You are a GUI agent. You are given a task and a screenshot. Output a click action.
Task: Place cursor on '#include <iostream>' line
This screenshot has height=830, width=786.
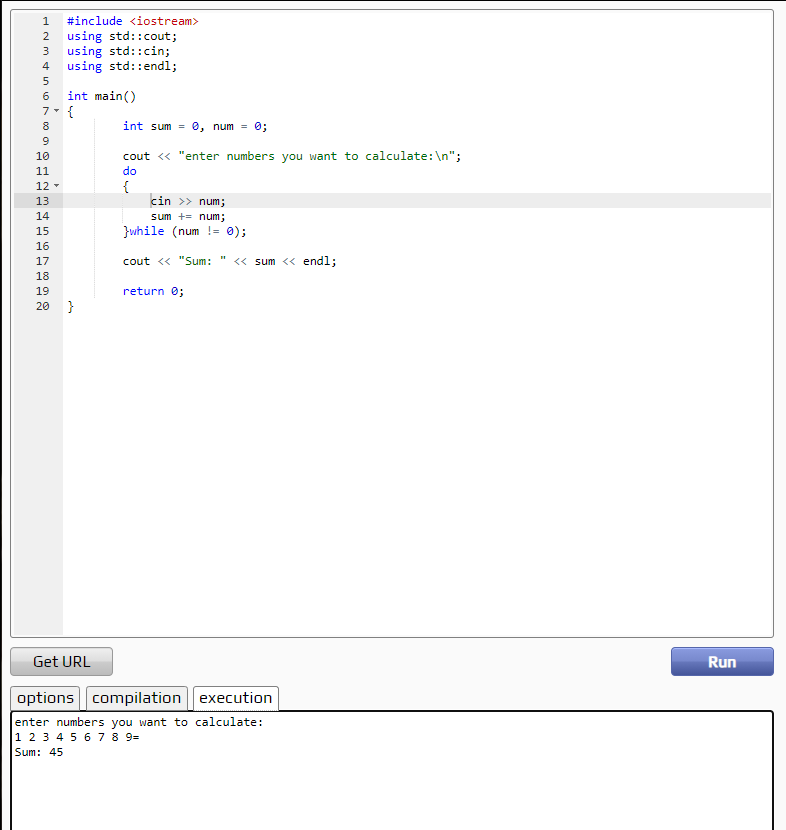pyautogui.click(x=133, y=21)
